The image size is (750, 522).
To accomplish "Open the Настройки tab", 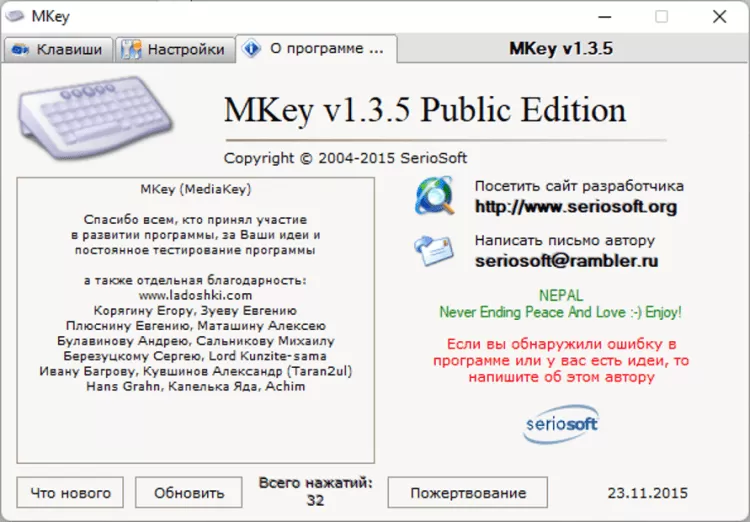I will point(175,50).
